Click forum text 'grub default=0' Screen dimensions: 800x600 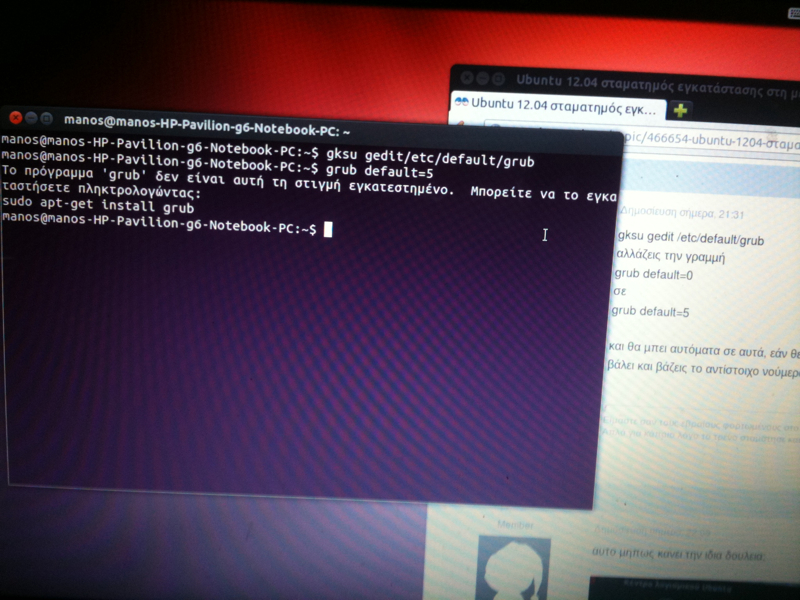(654, 274)
